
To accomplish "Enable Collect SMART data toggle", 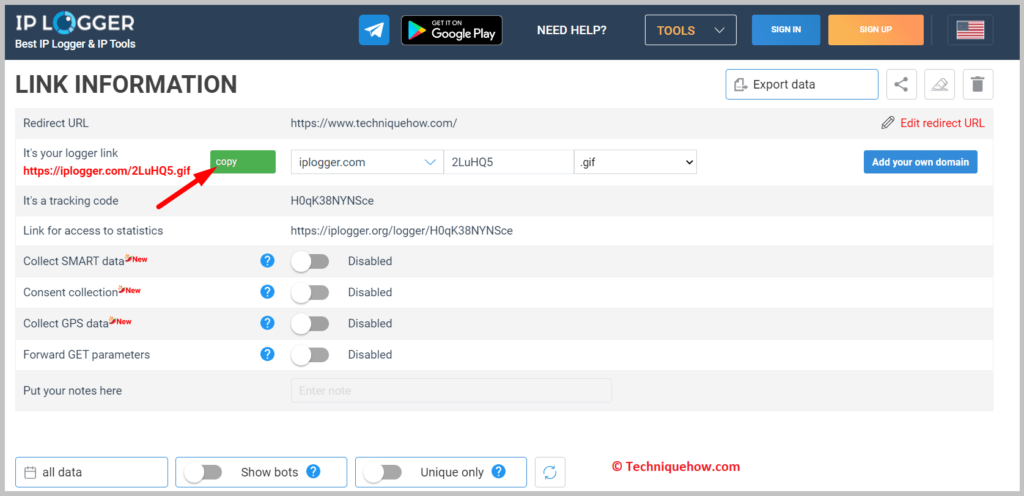I will pyautogui.click(x=310, y=261).
